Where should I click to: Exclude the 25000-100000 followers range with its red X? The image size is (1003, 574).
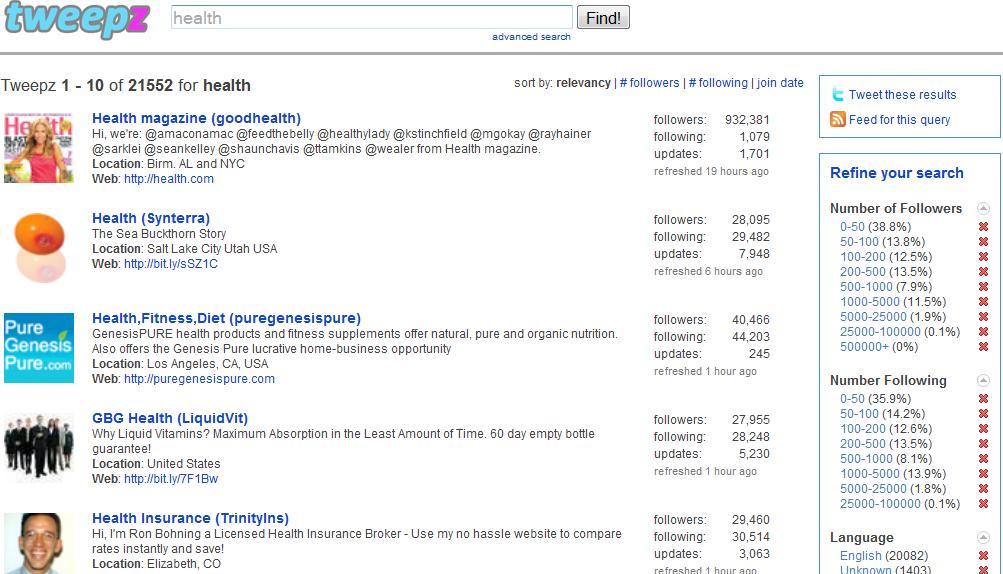click(x=983, y=331)
